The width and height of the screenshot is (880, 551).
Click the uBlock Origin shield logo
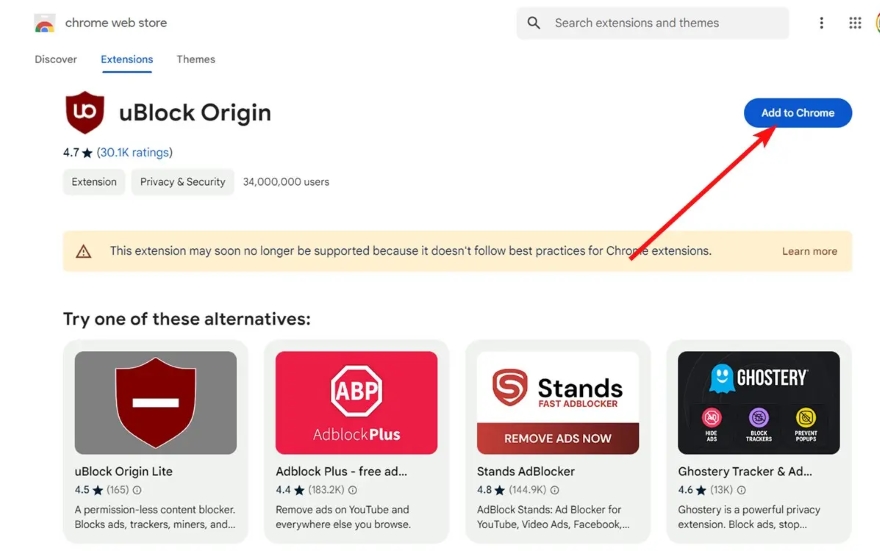(x=85, y=113)
